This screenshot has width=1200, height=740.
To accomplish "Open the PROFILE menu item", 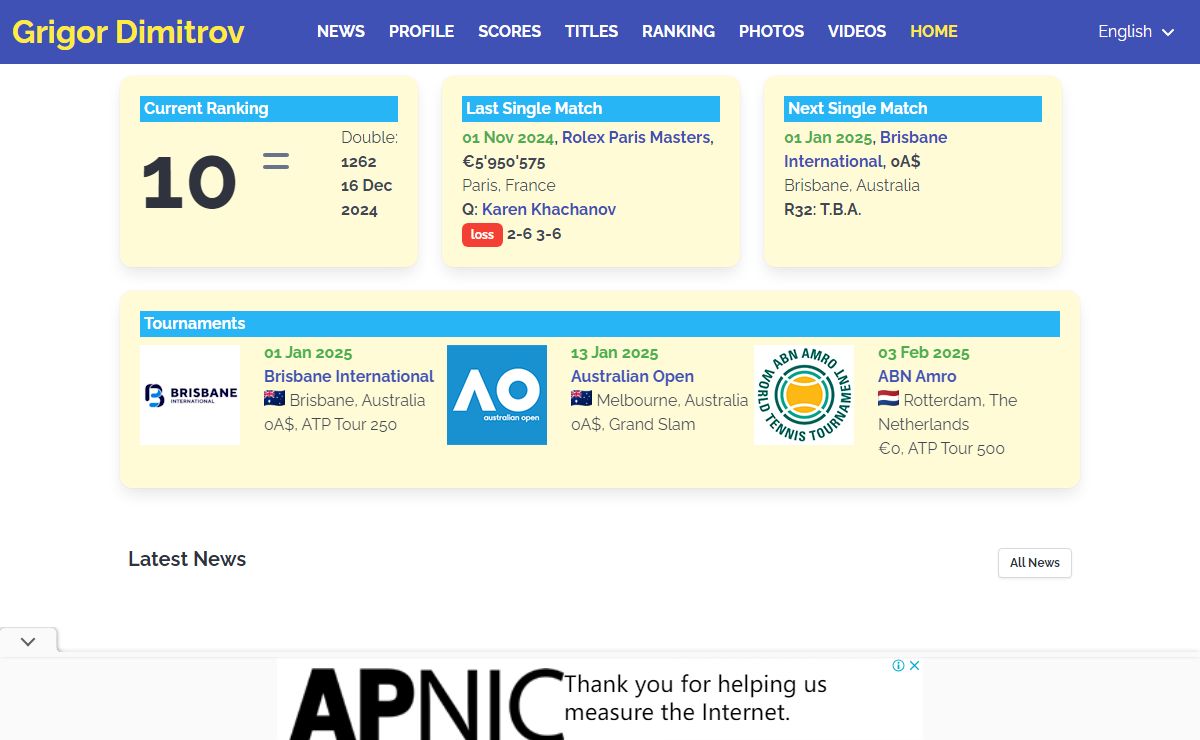I will [x=421, y=32].
